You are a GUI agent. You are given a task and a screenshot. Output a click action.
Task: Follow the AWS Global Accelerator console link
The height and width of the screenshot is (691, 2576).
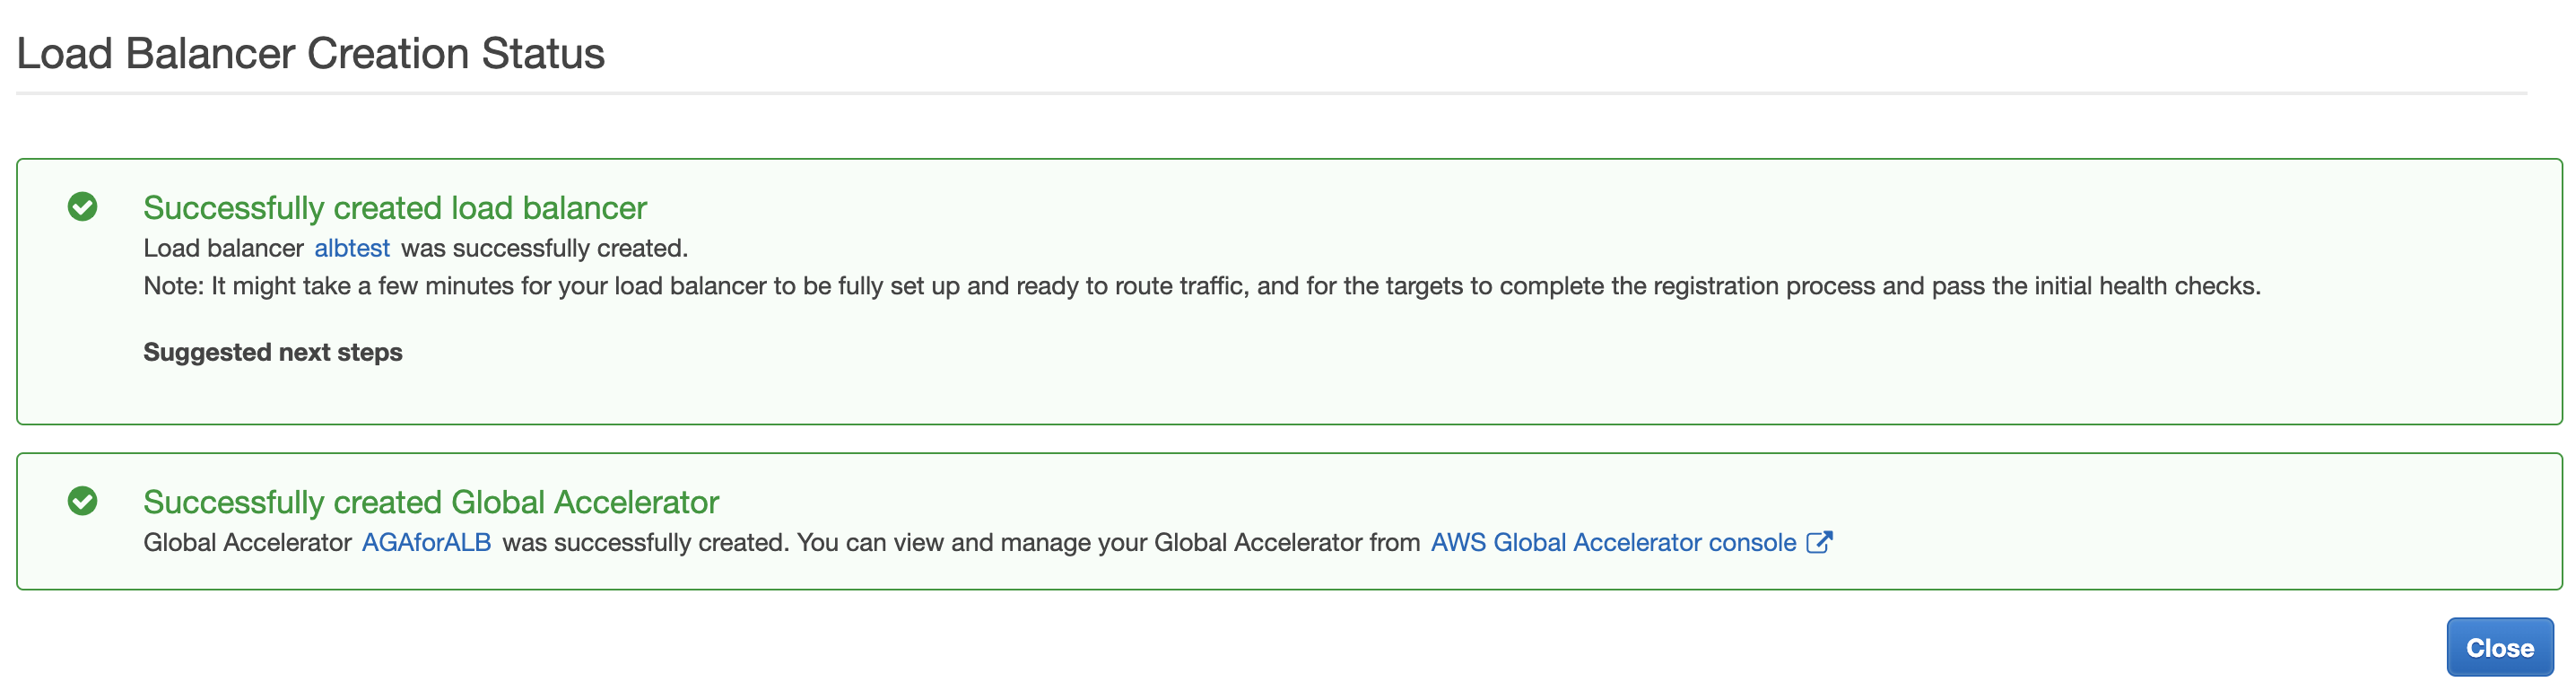pos(1613,542)
